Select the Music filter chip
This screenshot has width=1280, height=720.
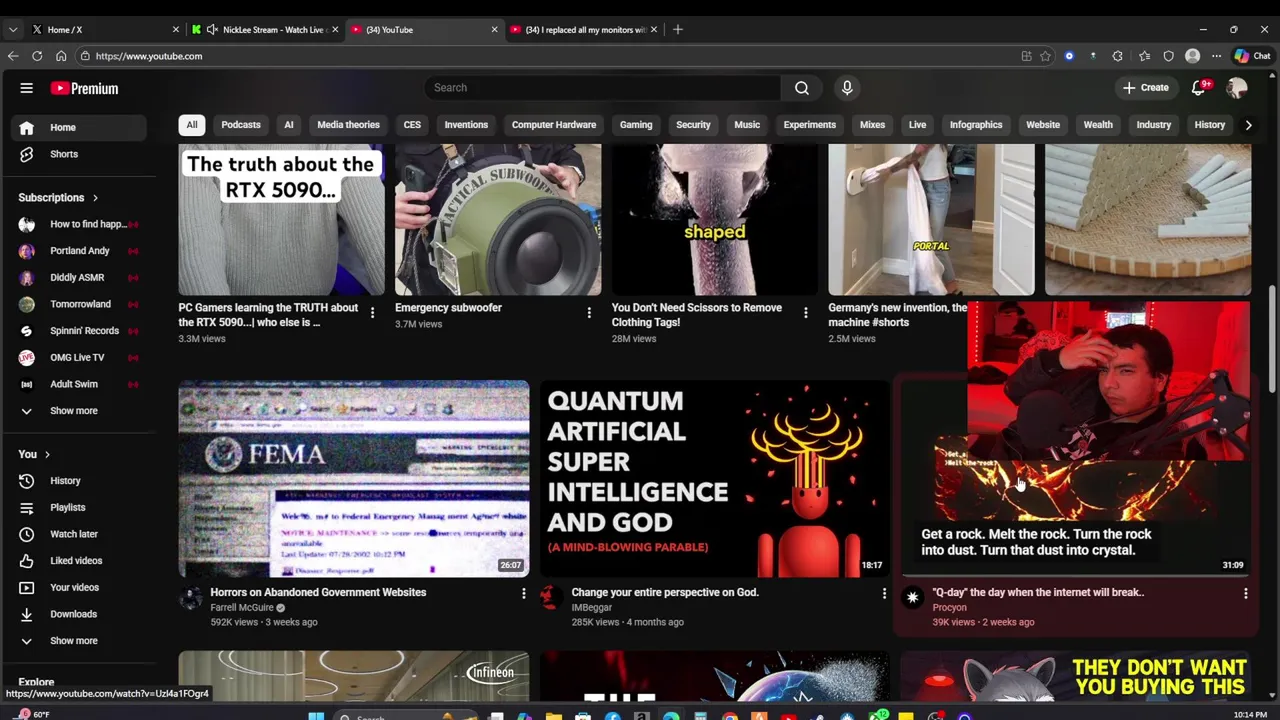(x=747, y=125)
